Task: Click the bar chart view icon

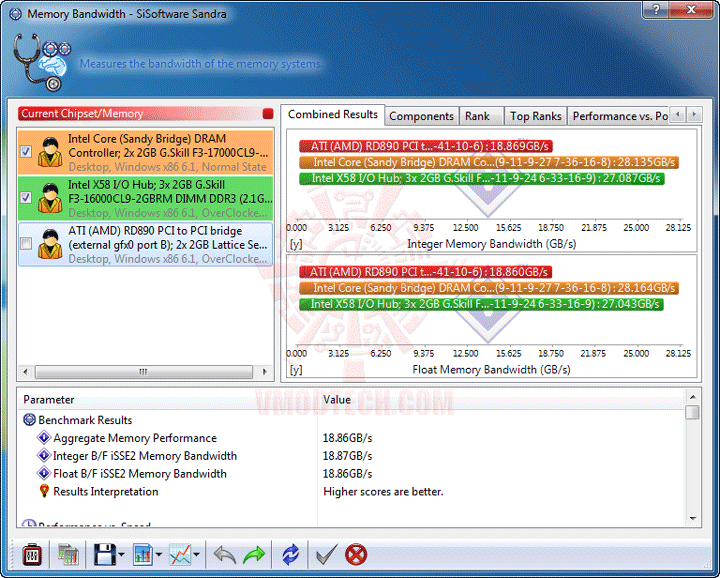Action: click(143, 555)
